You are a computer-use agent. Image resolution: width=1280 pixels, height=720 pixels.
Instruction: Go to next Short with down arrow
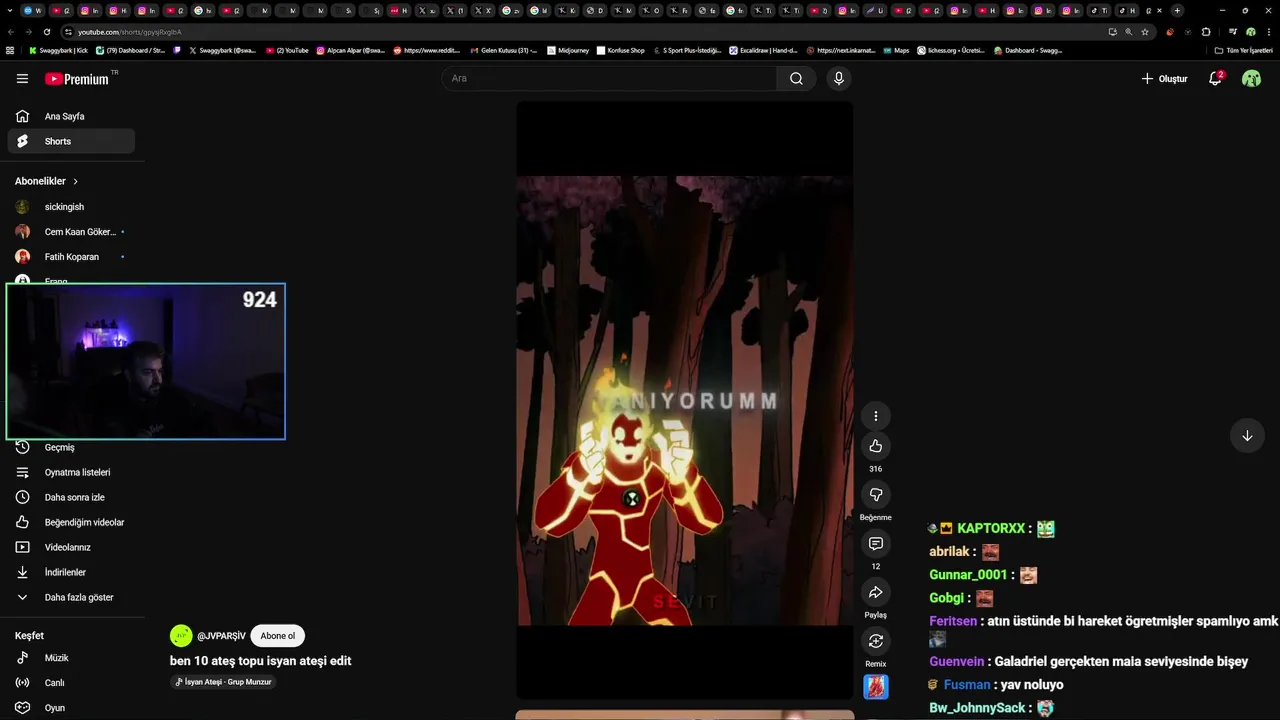pos(1247,436)
